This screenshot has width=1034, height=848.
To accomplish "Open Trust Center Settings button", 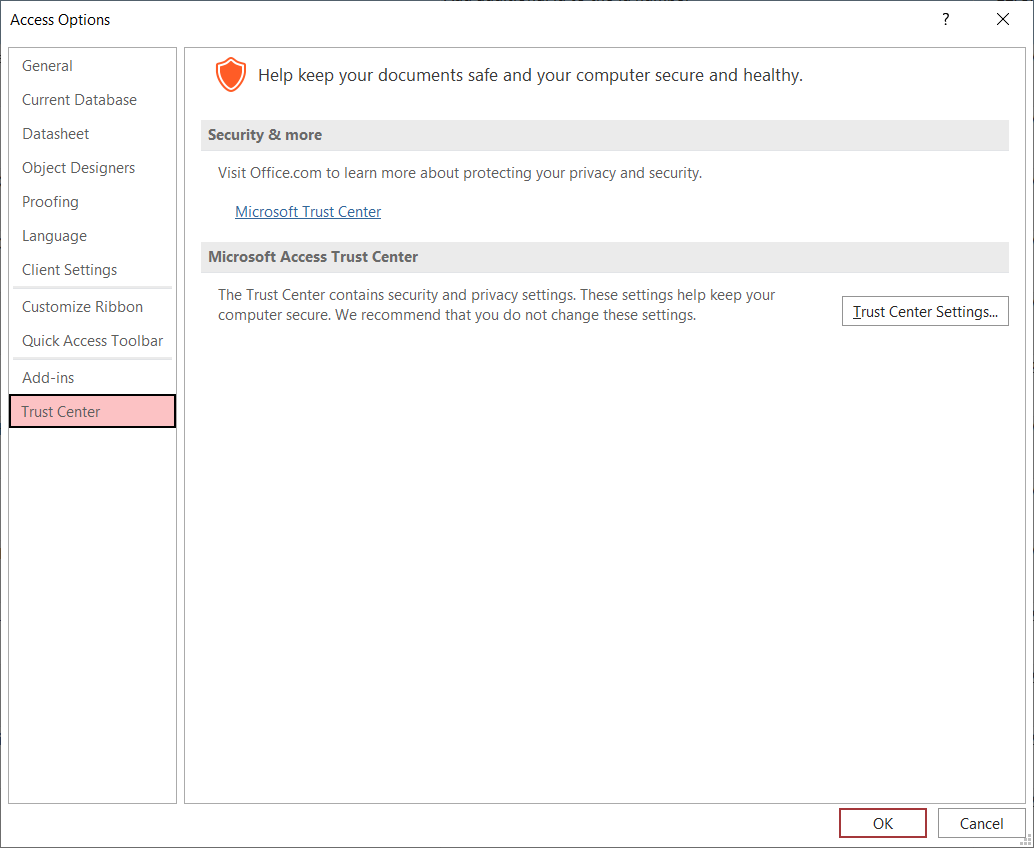I will click(925, 312).
